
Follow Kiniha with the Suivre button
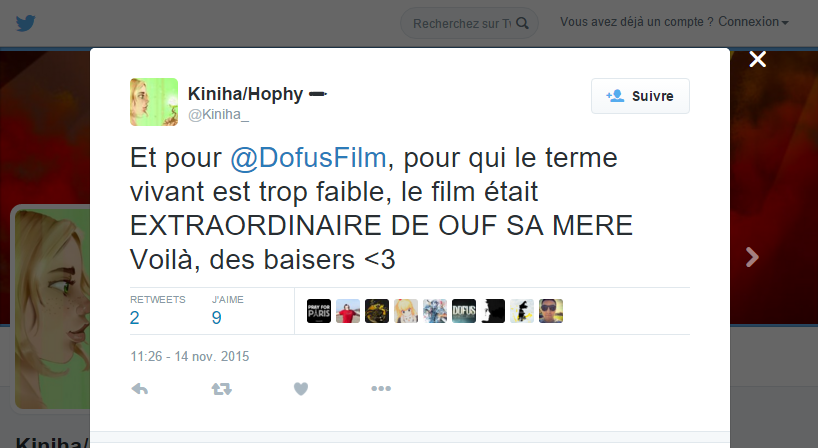coord(640,96)
